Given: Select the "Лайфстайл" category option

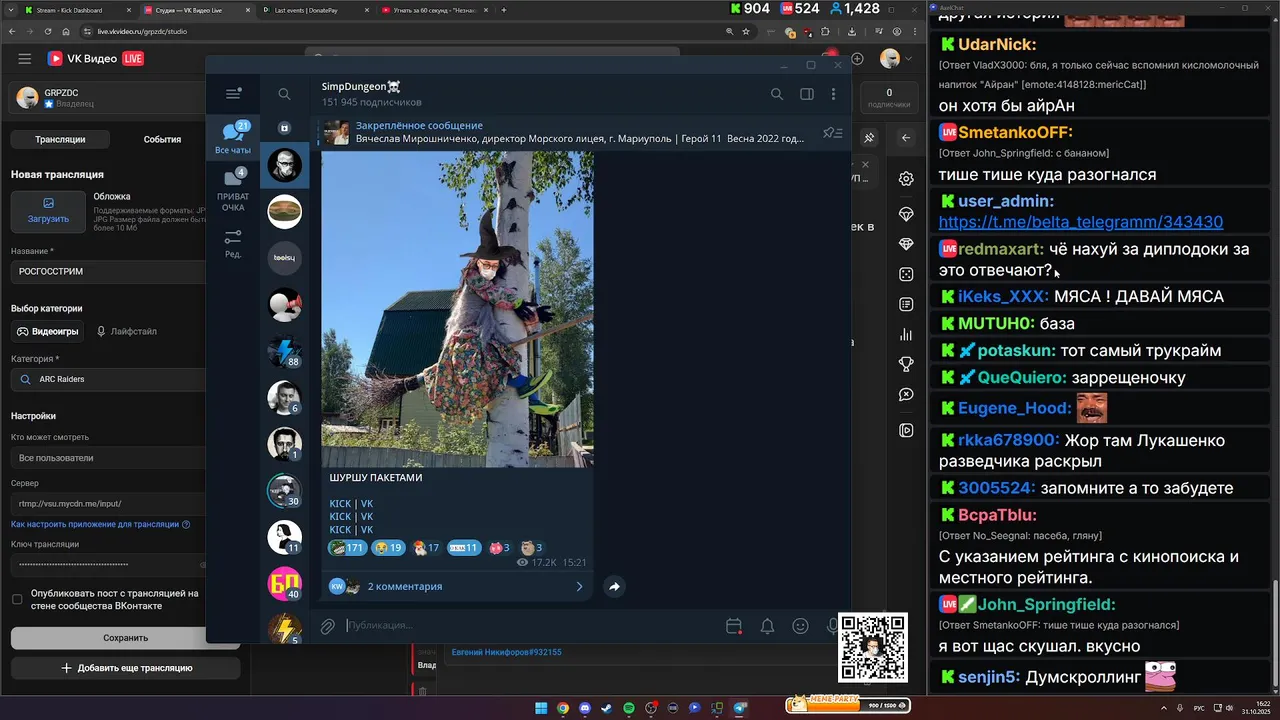Looking at the screenshot, I should click(126, 331).
